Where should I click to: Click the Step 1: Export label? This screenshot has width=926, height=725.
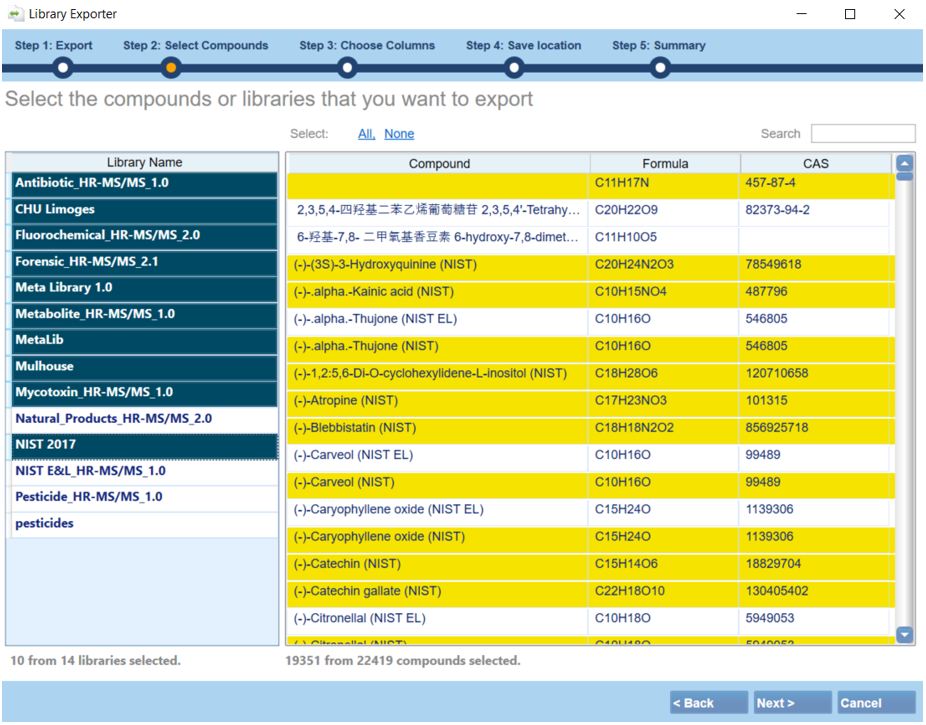click(x=54, y=45)
